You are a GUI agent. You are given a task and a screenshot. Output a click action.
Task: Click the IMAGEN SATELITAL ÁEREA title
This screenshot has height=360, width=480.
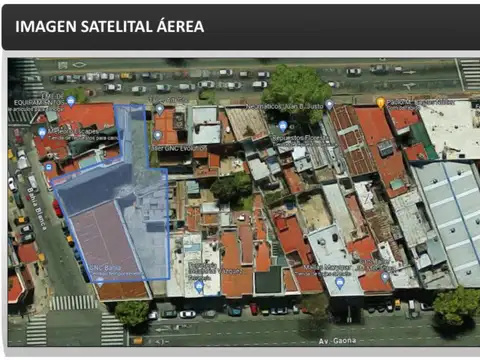(110, 27)
